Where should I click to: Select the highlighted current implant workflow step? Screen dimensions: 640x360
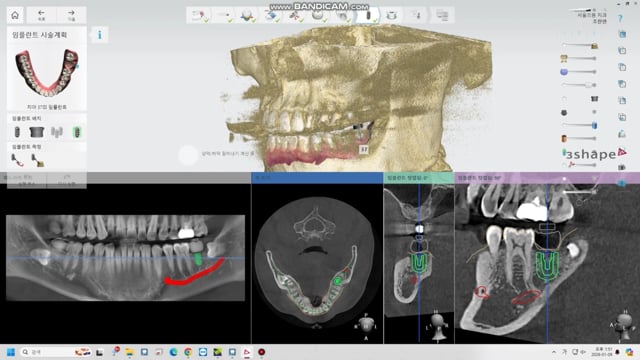click(x=368, y=16)
